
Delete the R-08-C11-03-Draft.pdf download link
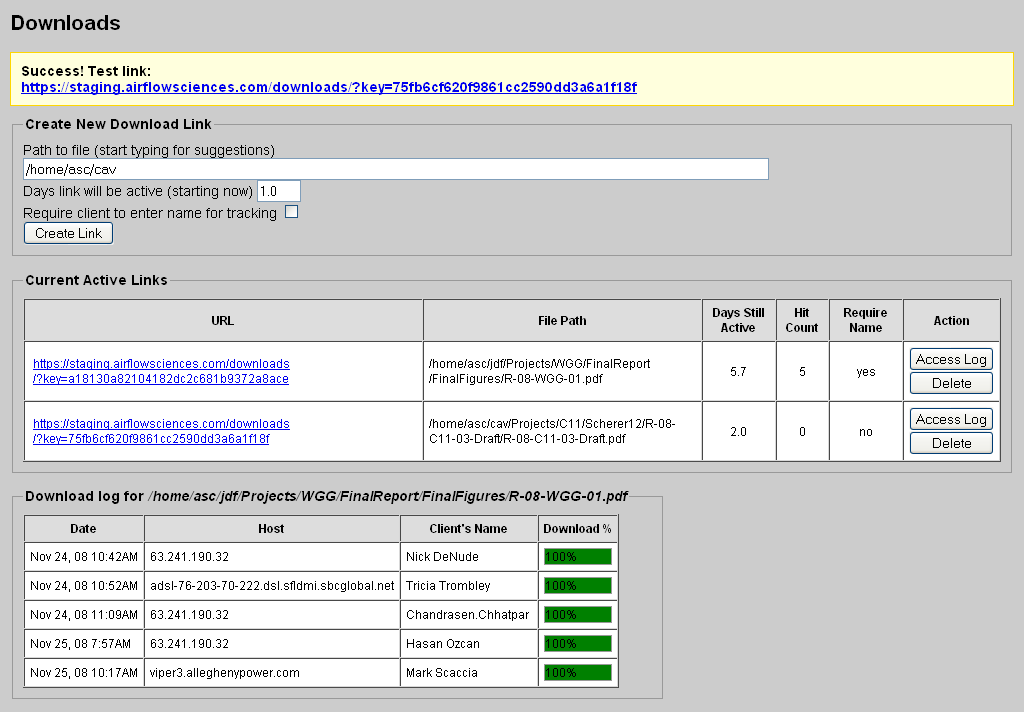[951, 443]
